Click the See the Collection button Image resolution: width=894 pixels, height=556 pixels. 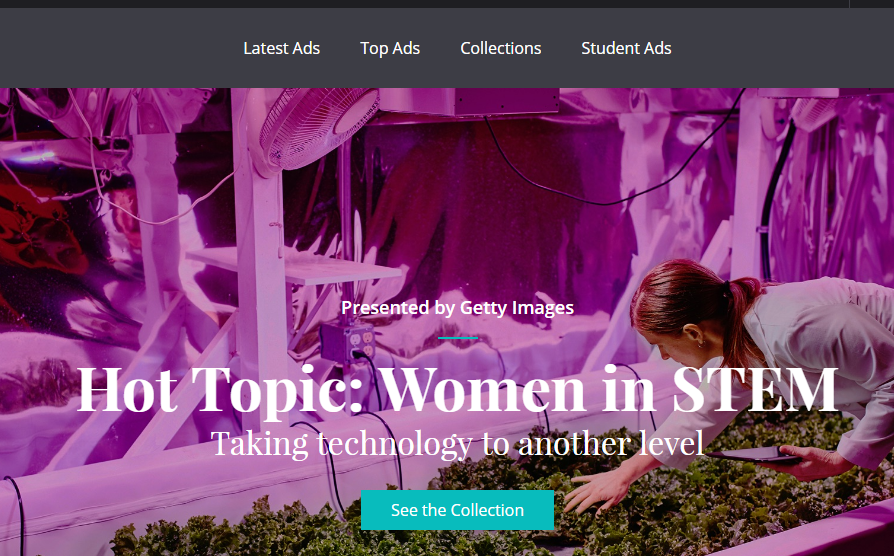tap(457, 510)
